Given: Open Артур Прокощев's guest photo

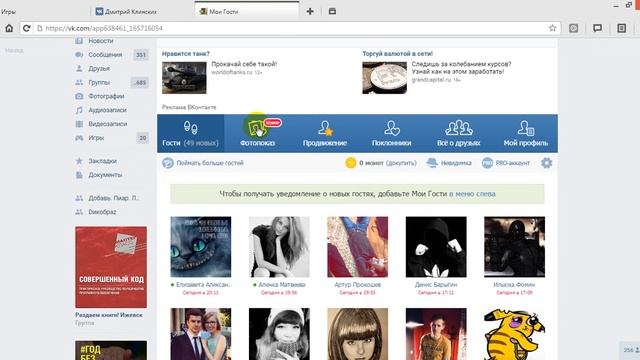Looking at the screenshot, I should (358, 247).
